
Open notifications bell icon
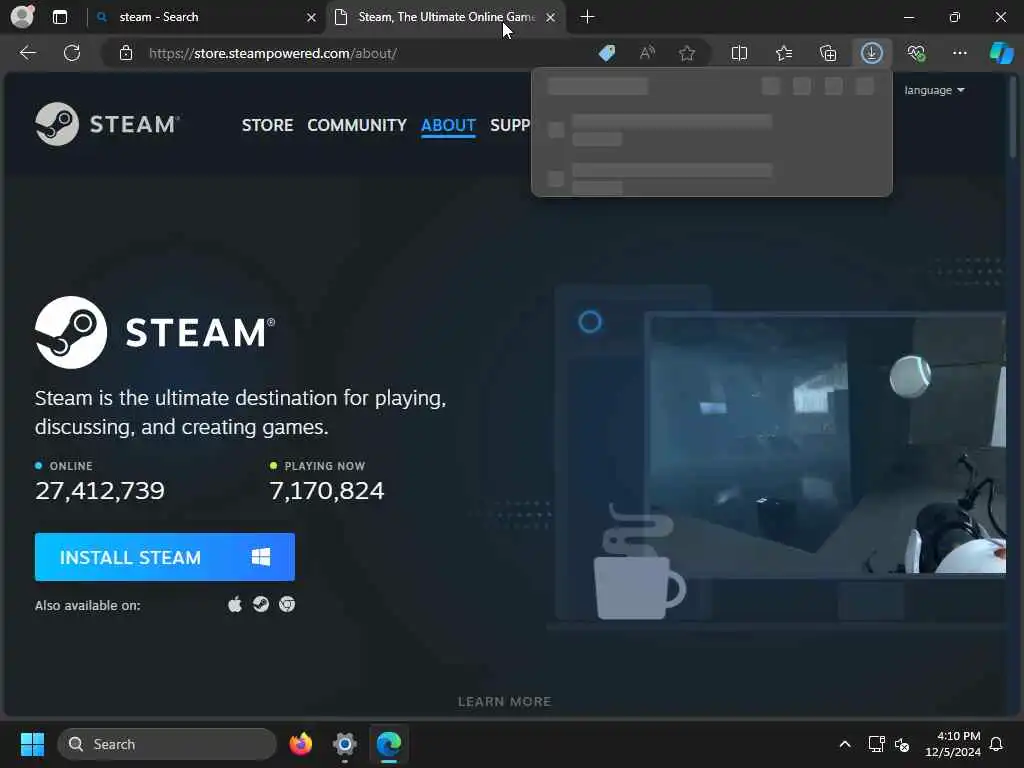click(997, 744)
